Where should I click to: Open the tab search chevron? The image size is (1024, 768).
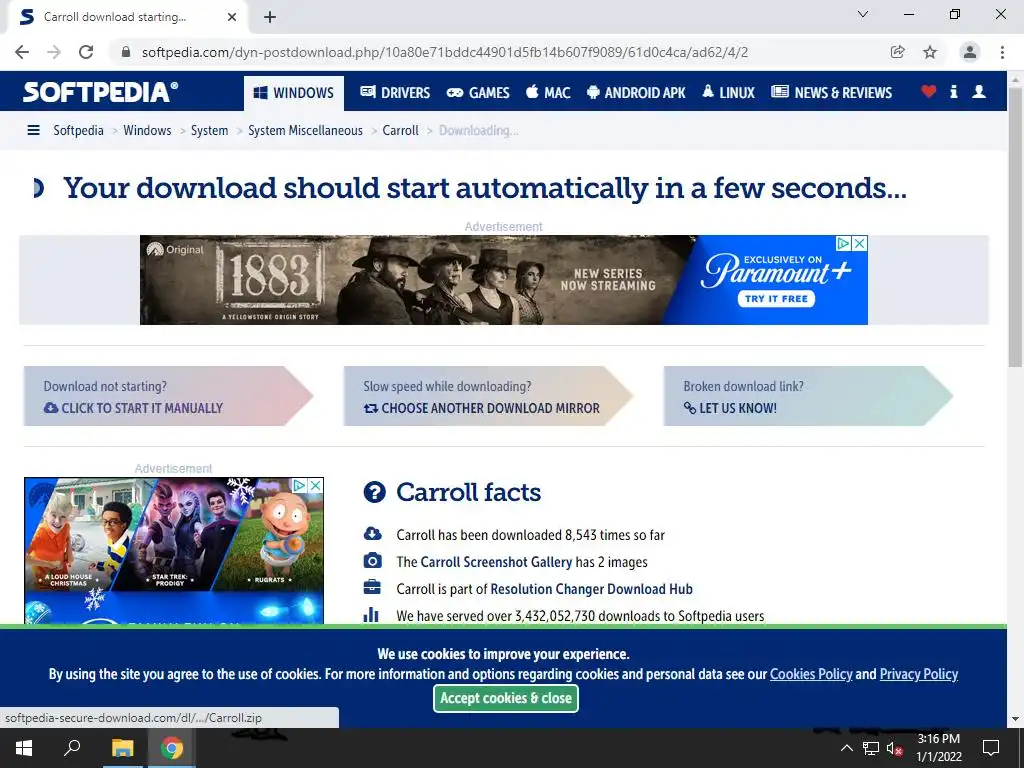pos(863,14)
